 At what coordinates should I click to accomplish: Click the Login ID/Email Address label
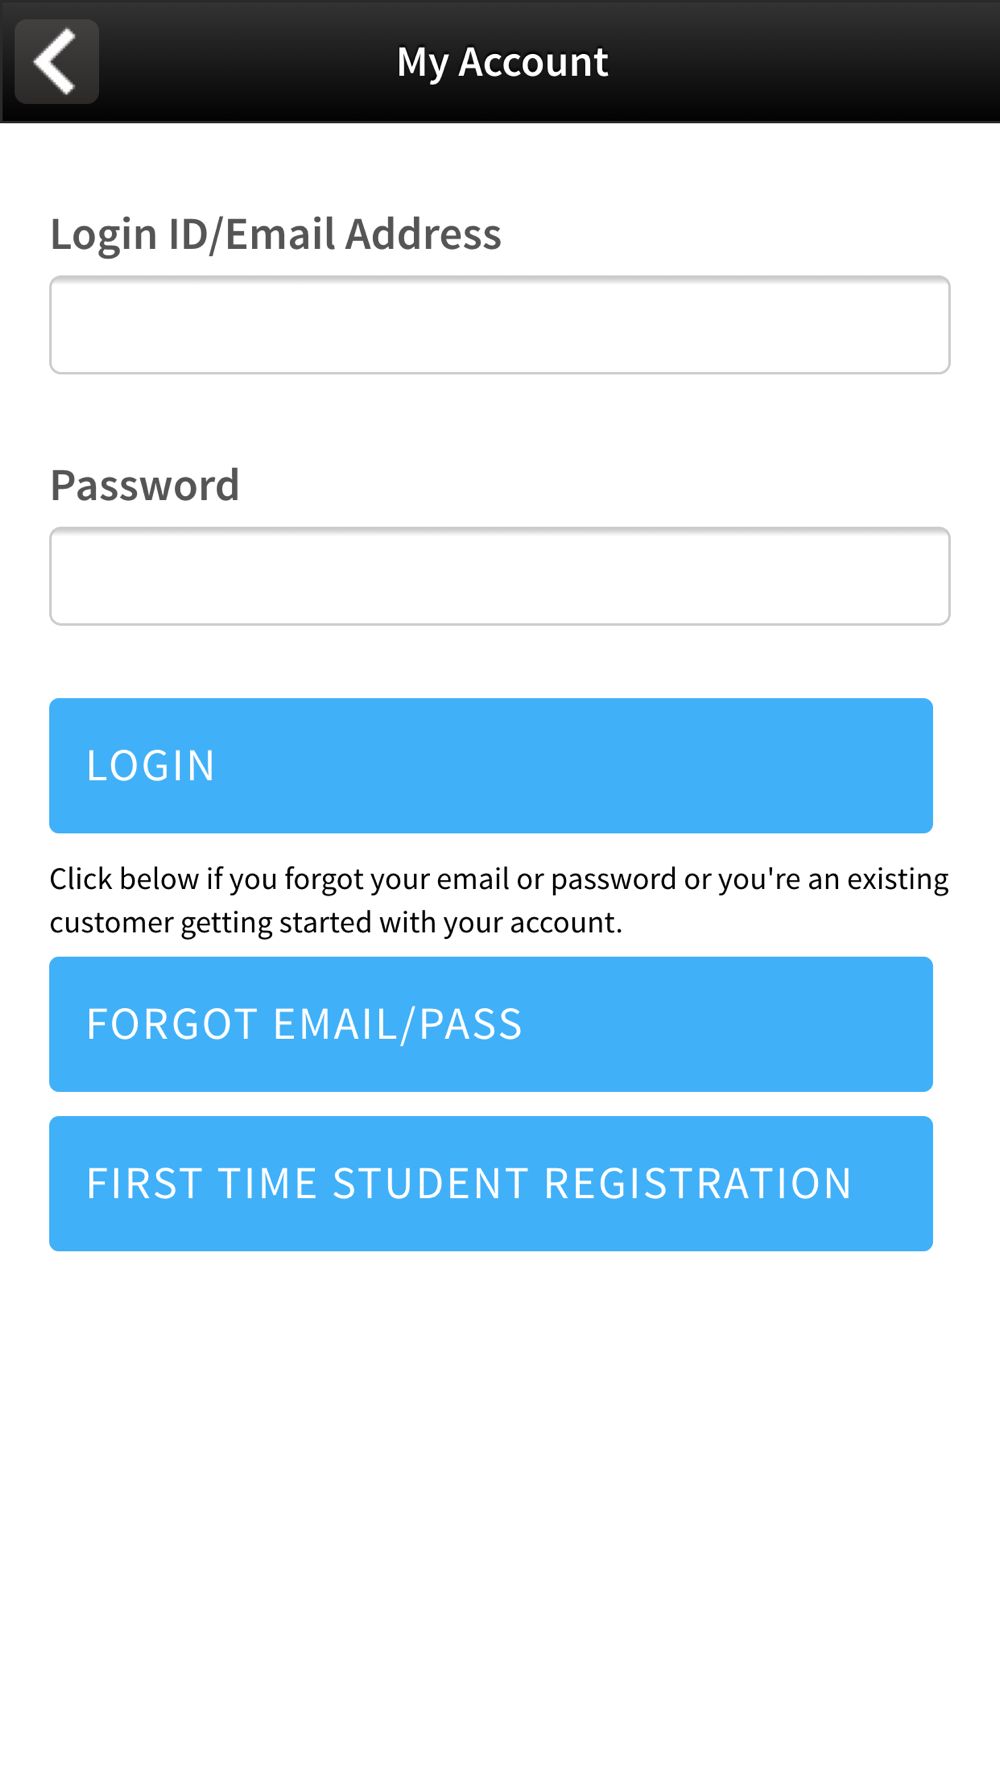[276, 234]
